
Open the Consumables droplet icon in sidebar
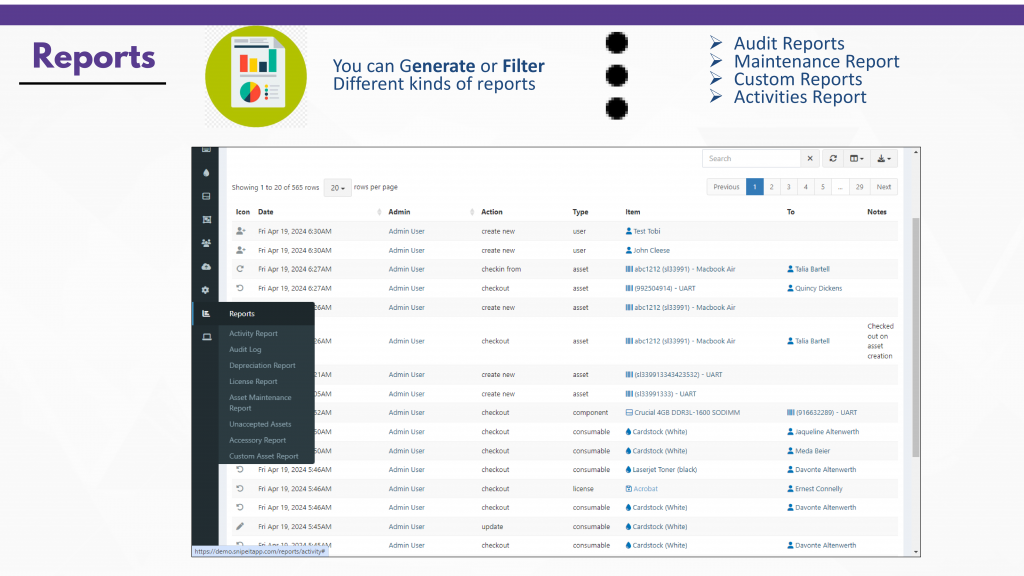(x=206, y=172)
